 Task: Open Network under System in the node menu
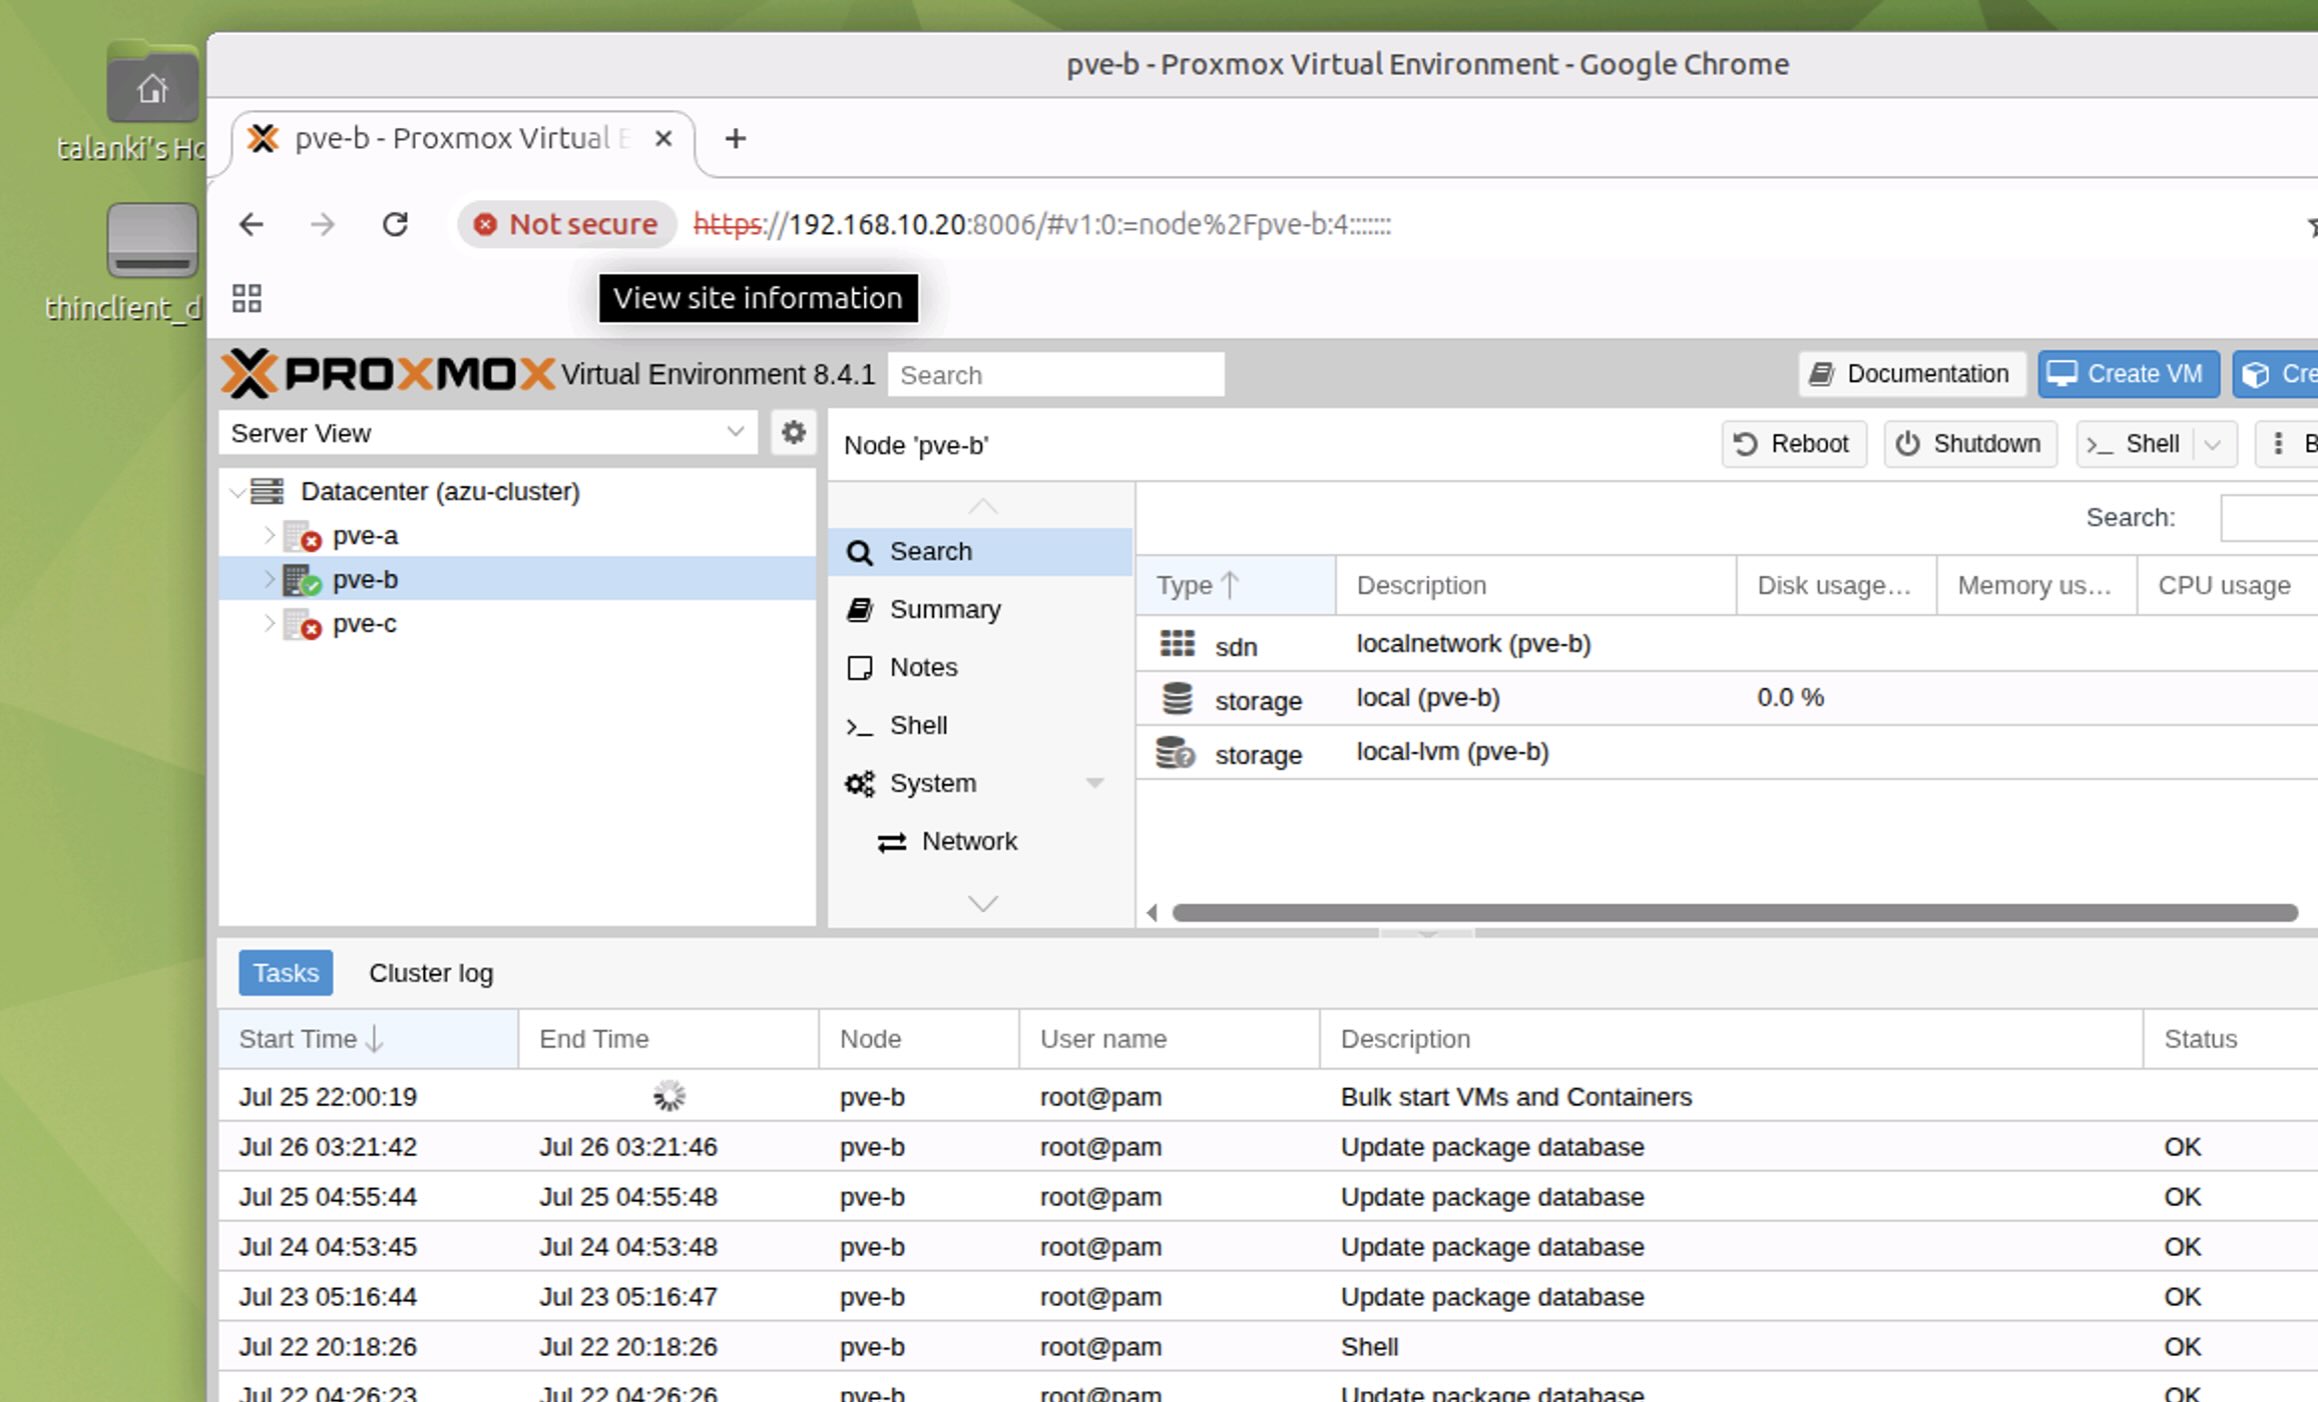980,842
